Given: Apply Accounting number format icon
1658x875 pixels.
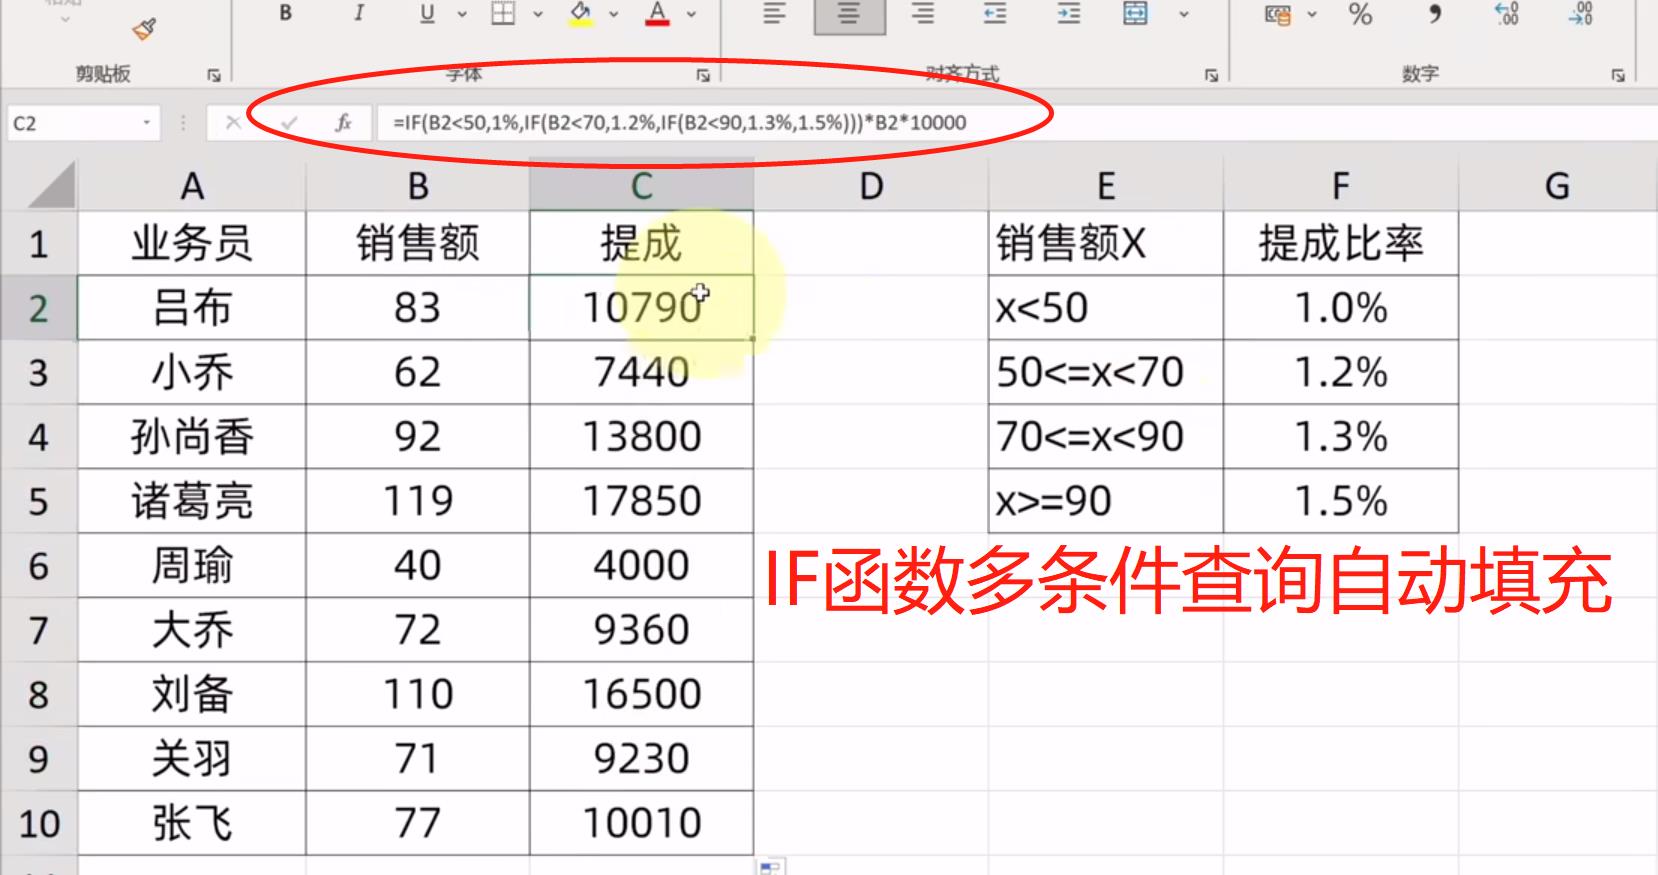Looking at the screenshot, I should coord(1278,14).
